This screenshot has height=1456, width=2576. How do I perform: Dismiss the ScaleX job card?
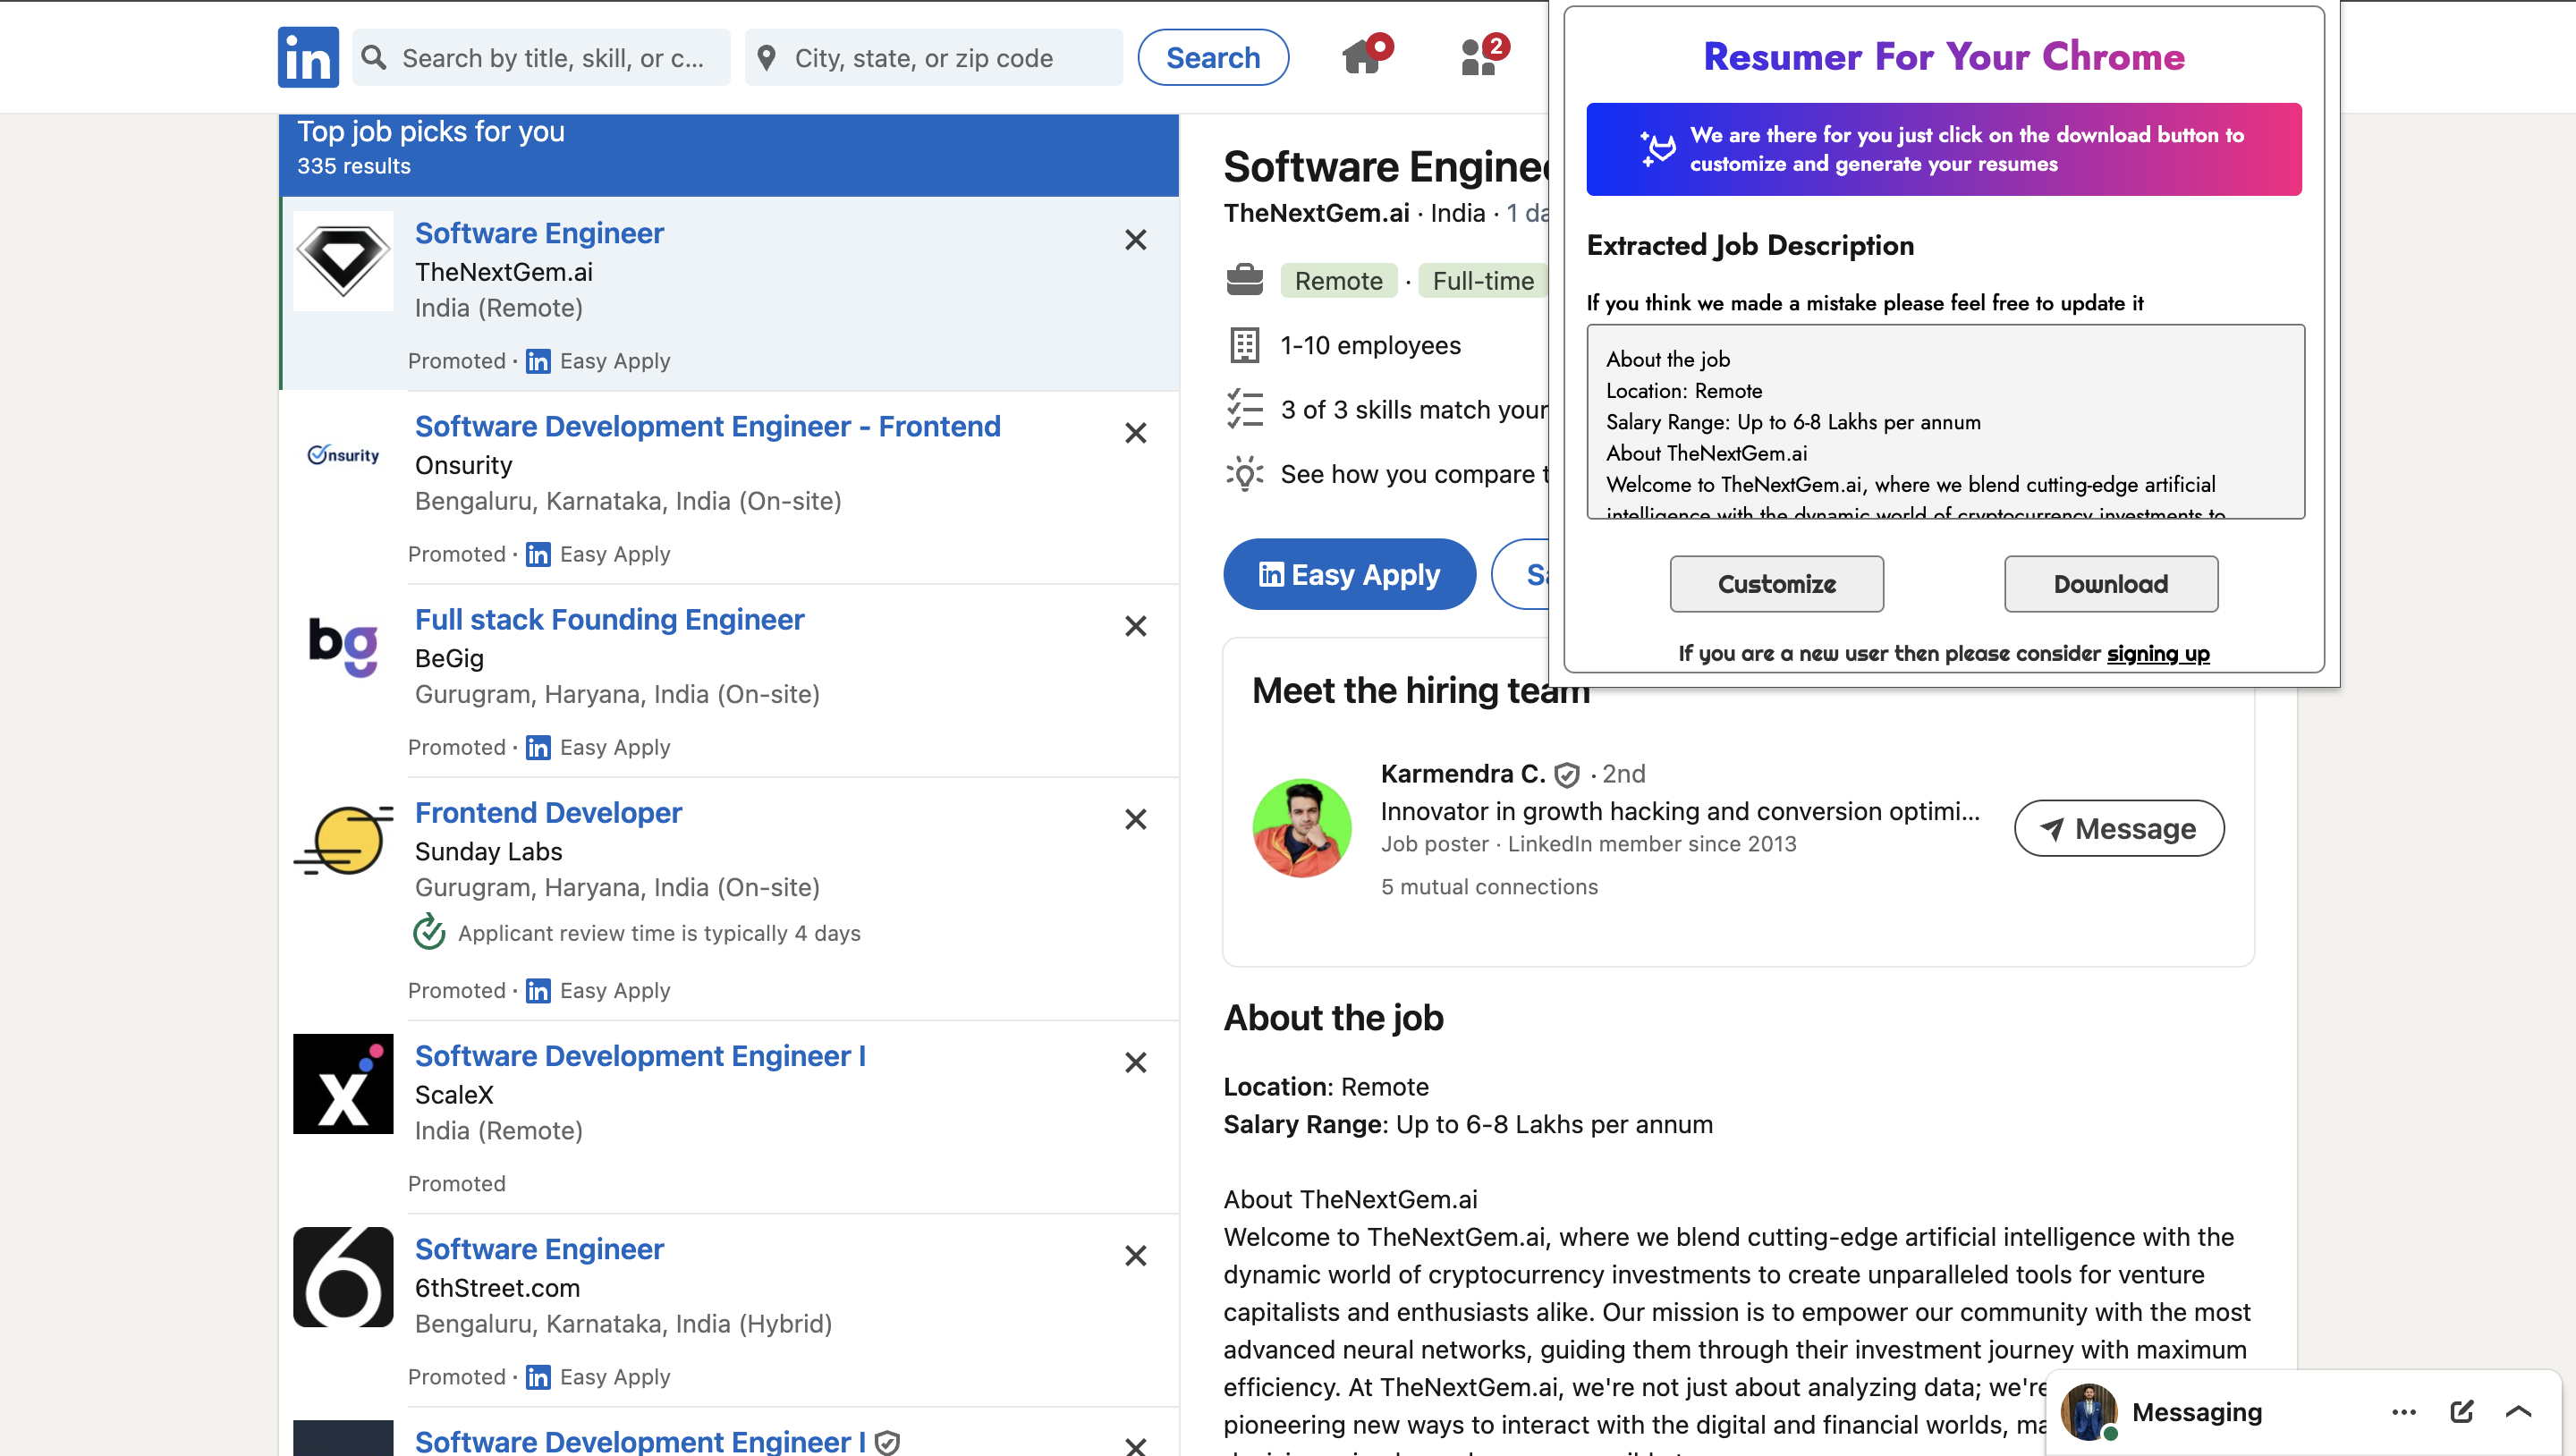click(x=1135, y=1062)
